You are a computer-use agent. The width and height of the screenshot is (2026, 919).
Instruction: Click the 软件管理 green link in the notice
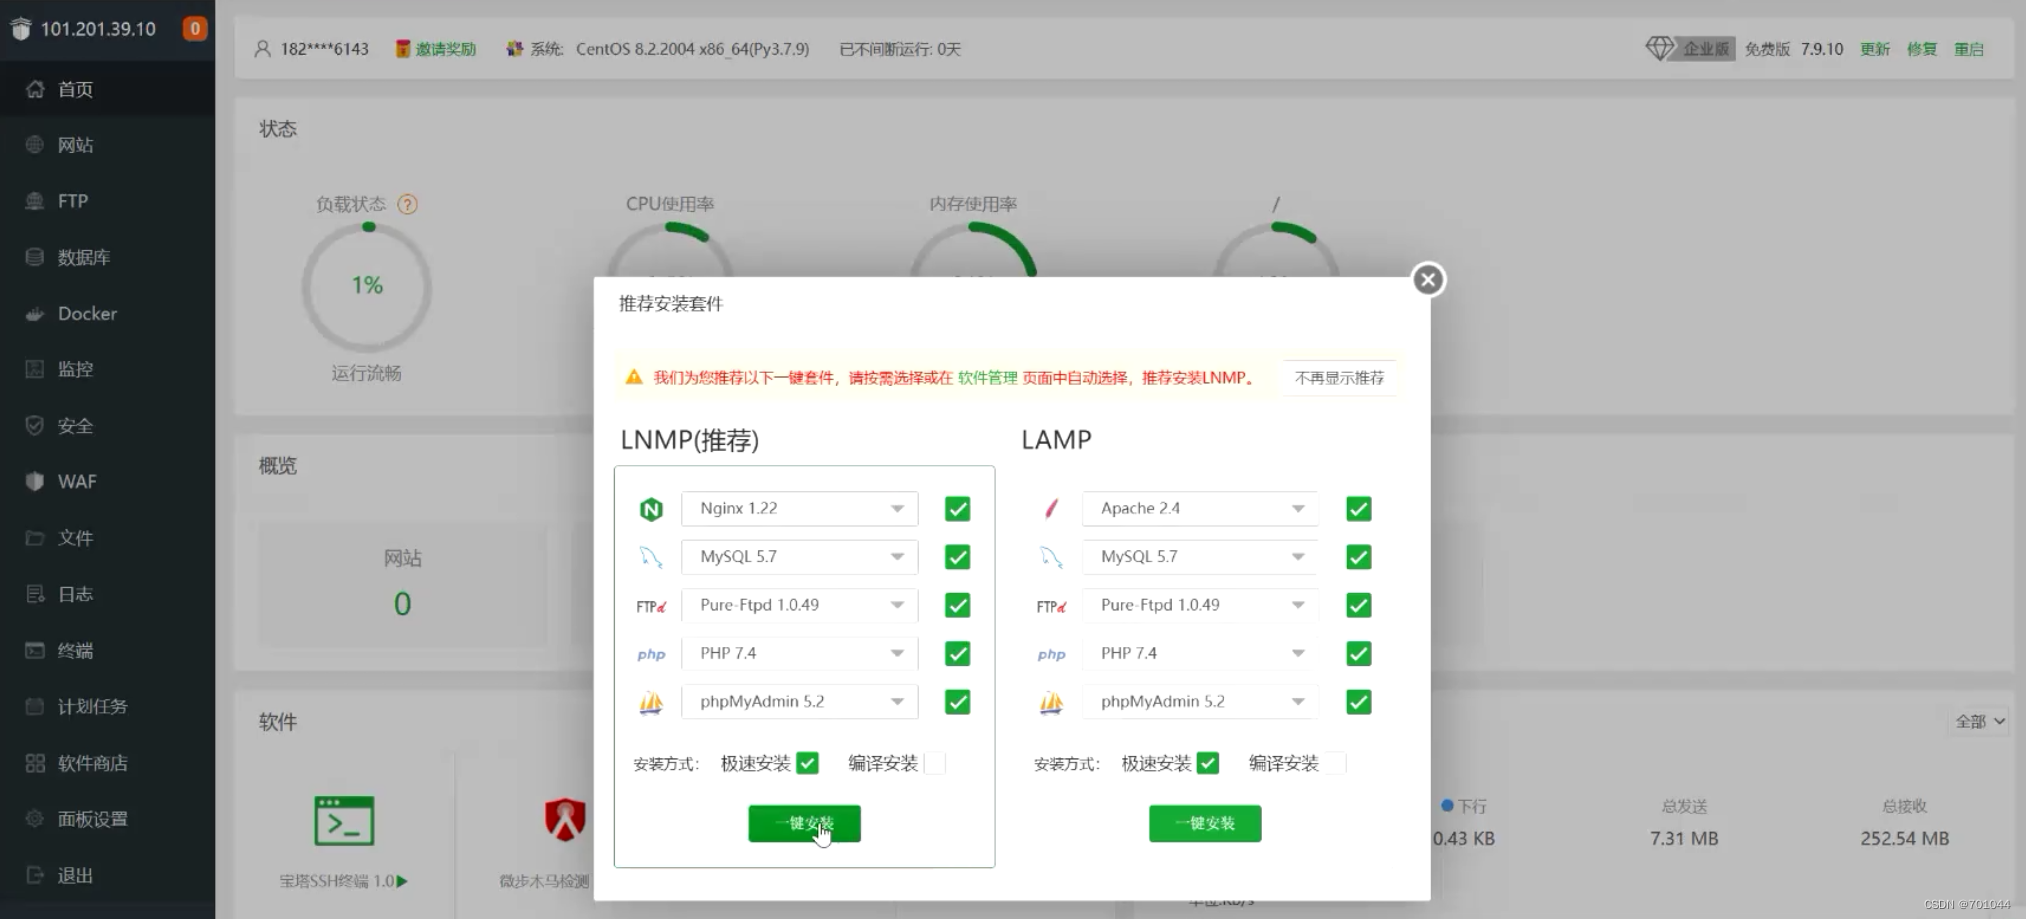(x=987, y=378)
